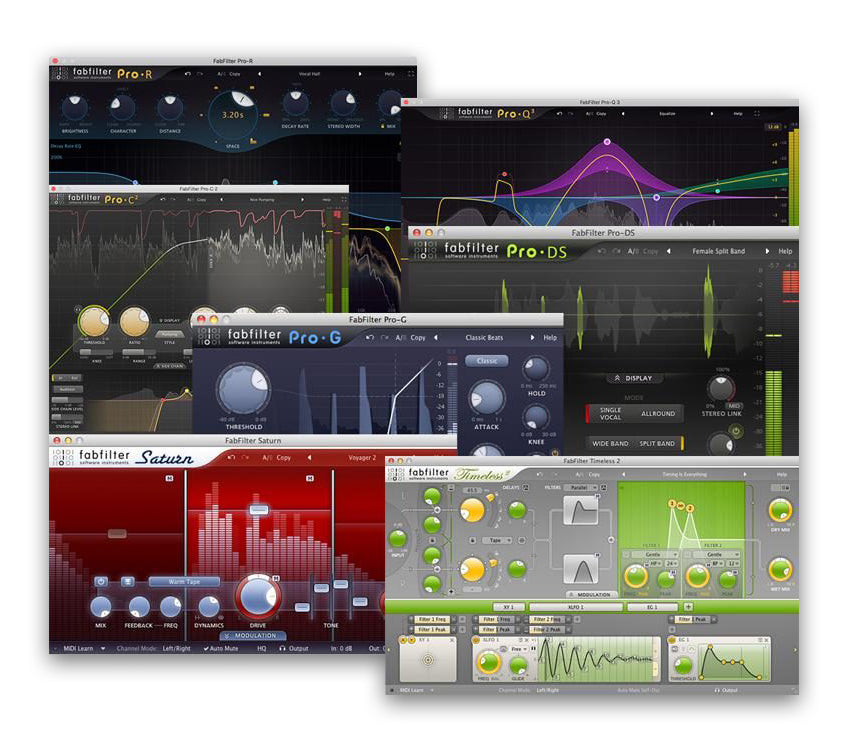Click the fullscreen icon in Pro-R
The height and width of the screenshot is (750, 847).
(411, 74)
